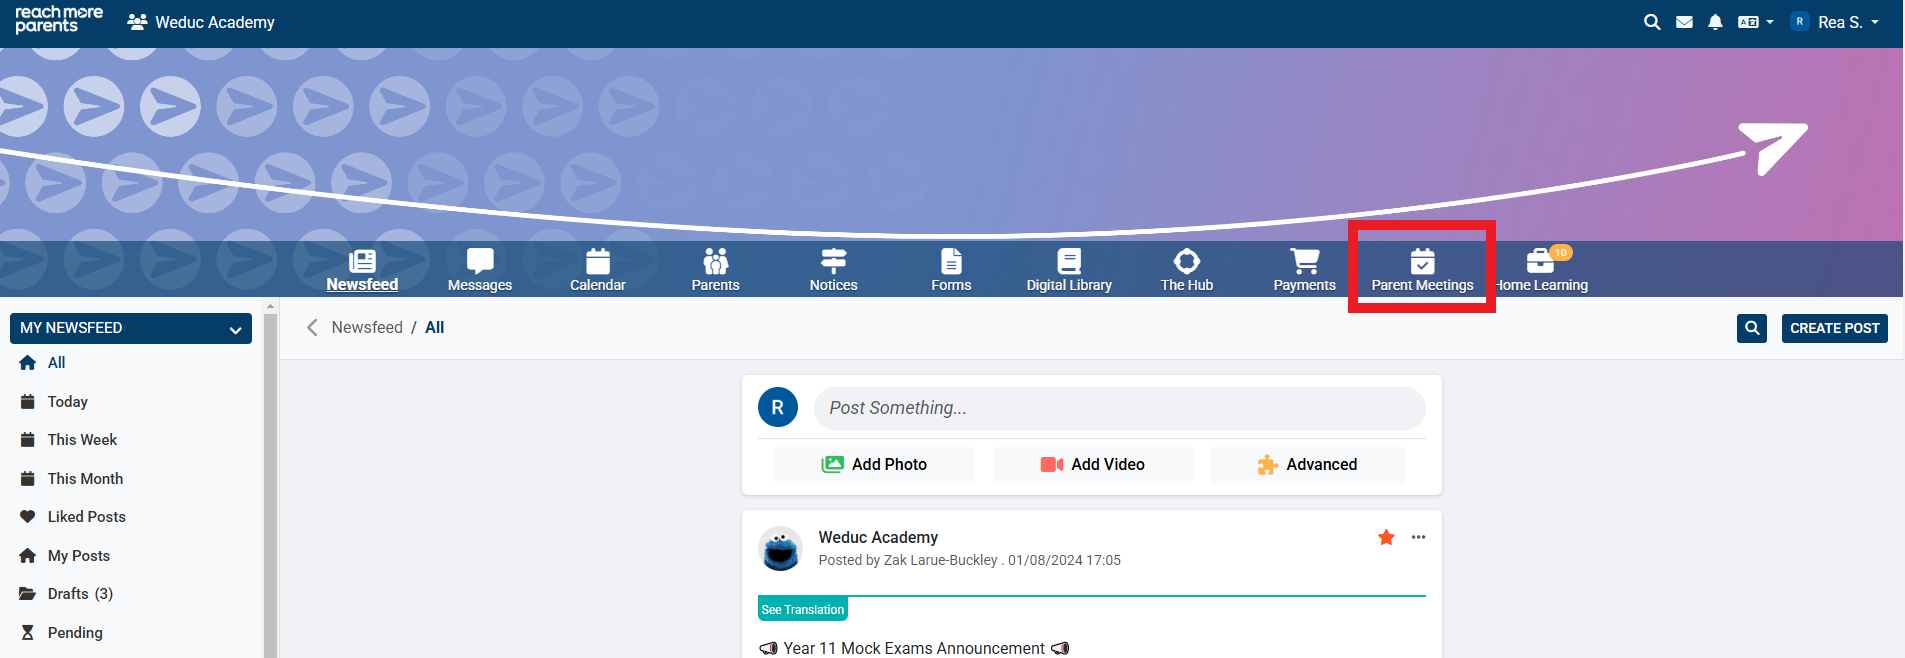Select Liked Posts in sidebar

tap(86, 517)
